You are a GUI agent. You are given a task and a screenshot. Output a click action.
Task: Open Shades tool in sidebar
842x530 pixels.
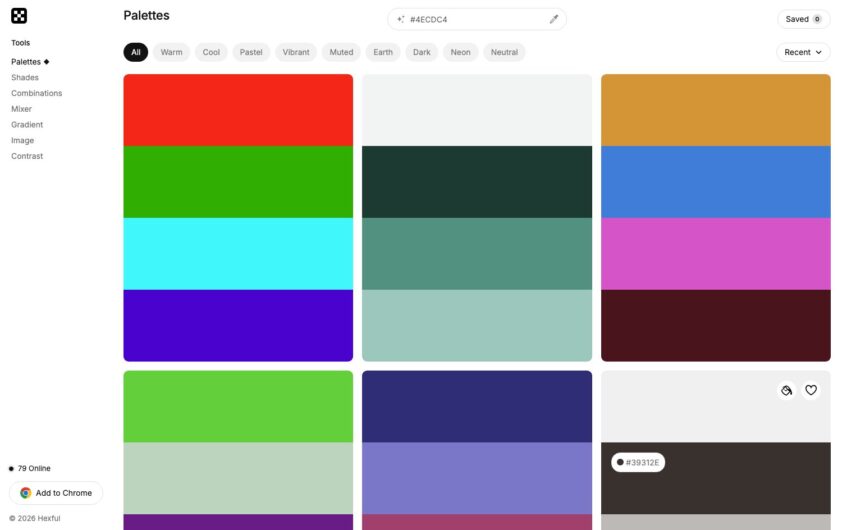pos(25,77)
